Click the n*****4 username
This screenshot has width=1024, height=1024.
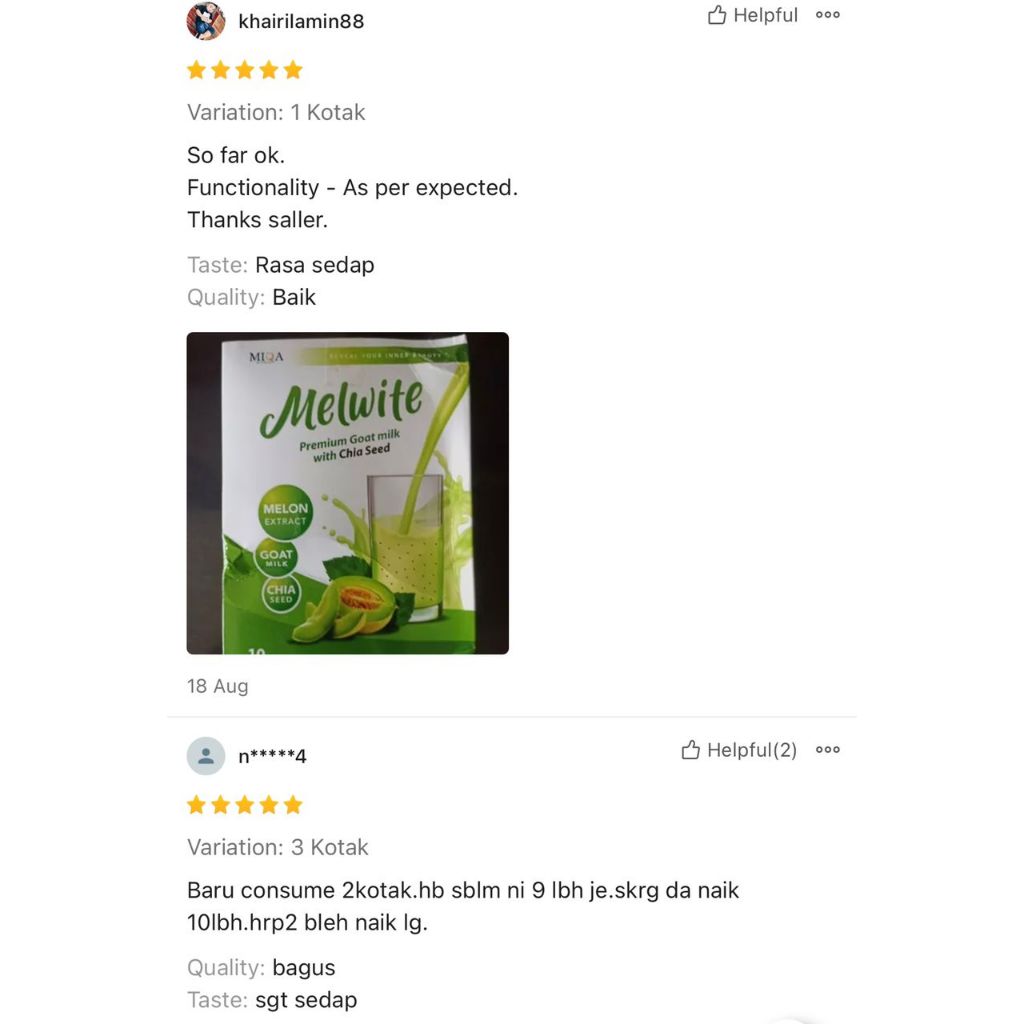(272, 756)
